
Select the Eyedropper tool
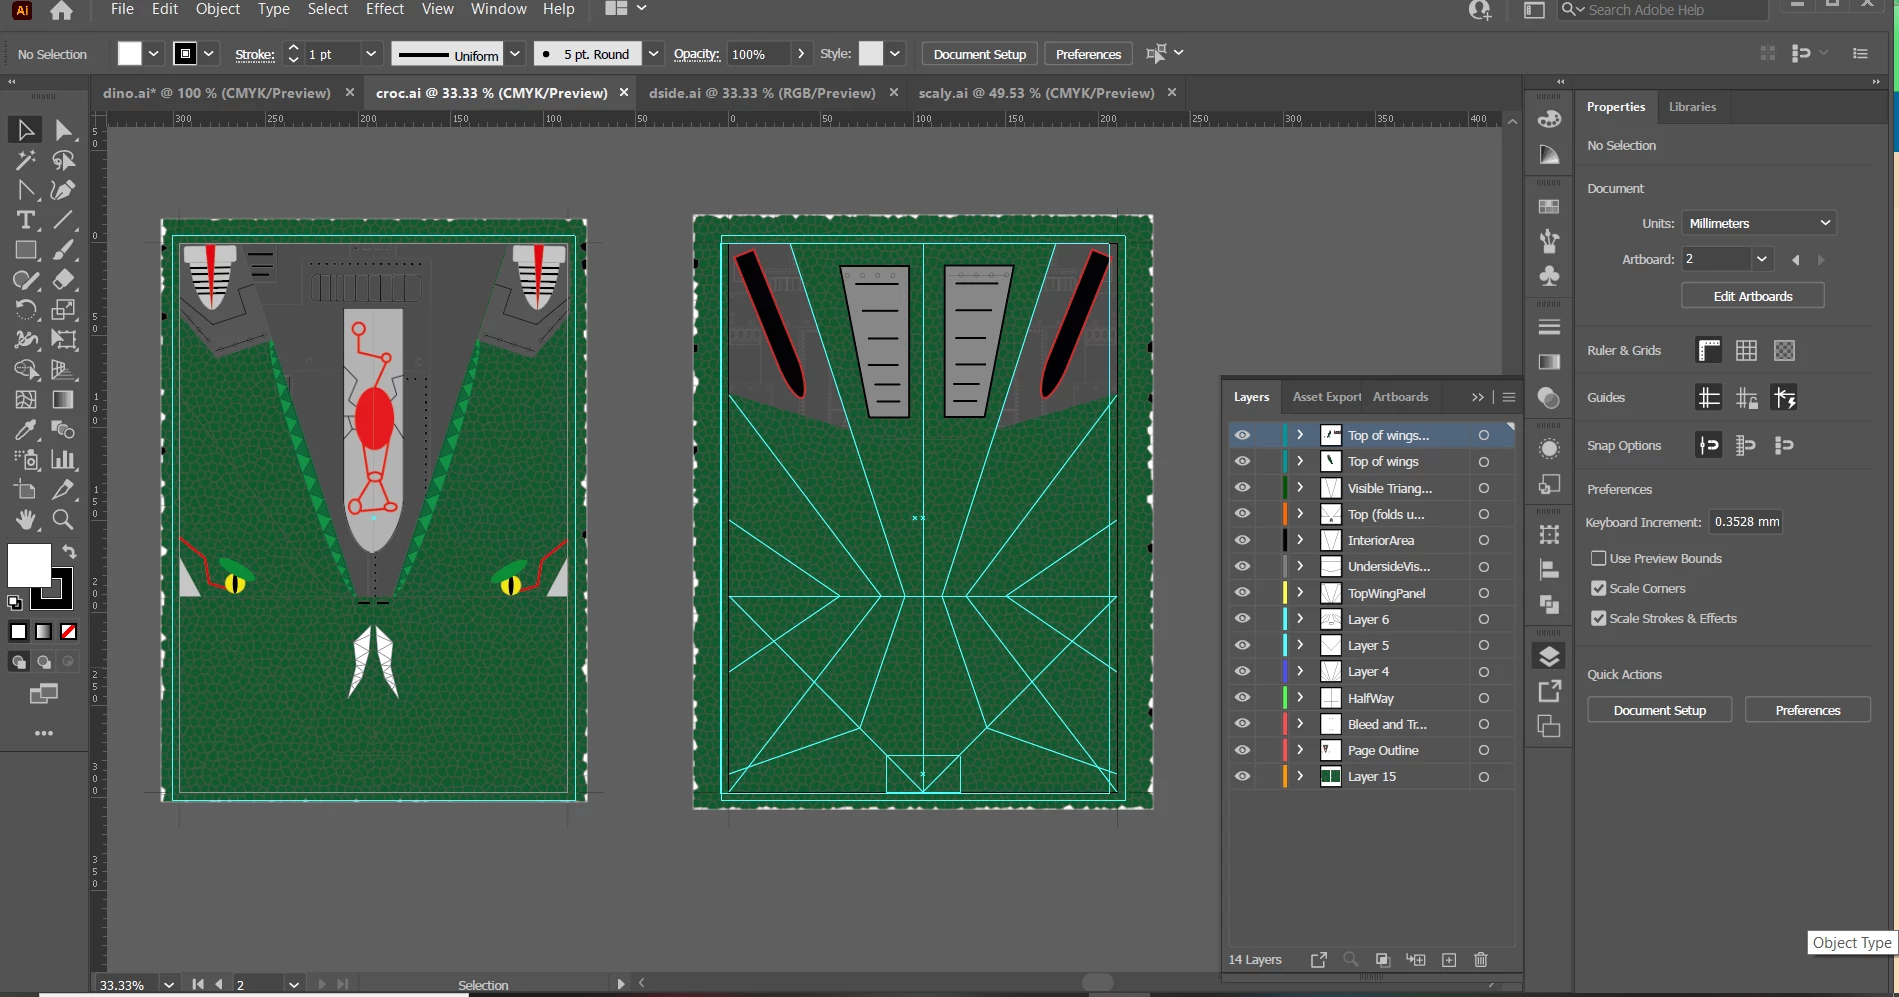(x=25, y=430)
